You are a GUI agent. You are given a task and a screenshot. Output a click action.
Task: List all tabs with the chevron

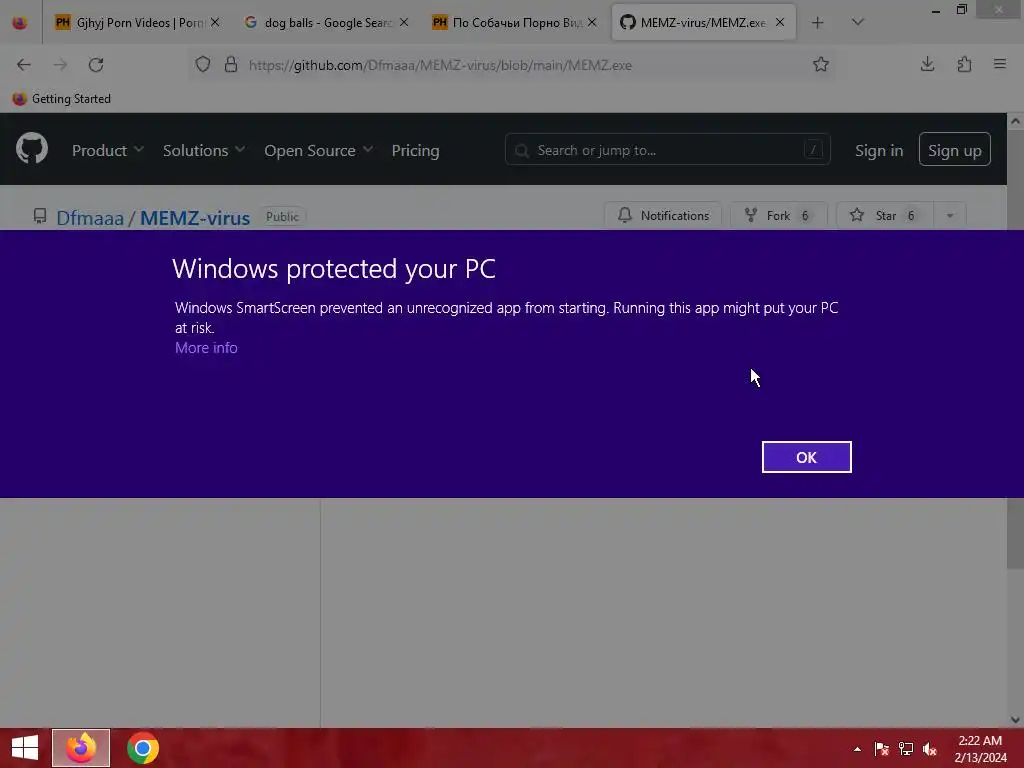point(858,22)
